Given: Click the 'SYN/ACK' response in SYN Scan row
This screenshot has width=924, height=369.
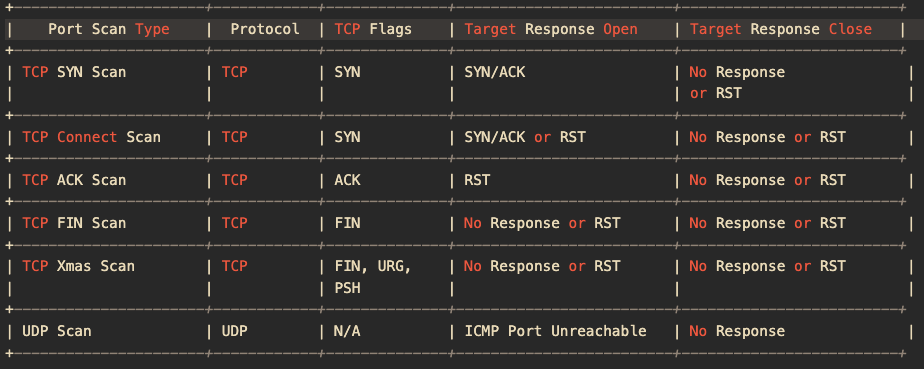Looking at the screenshot, I should coord(494,72).
